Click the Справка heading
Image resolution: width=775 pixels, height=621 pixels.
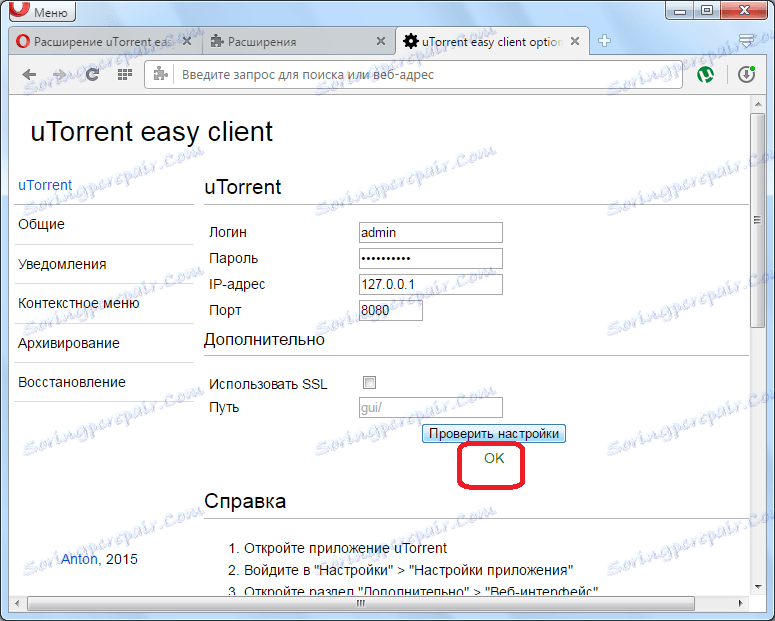click(245, 501)
